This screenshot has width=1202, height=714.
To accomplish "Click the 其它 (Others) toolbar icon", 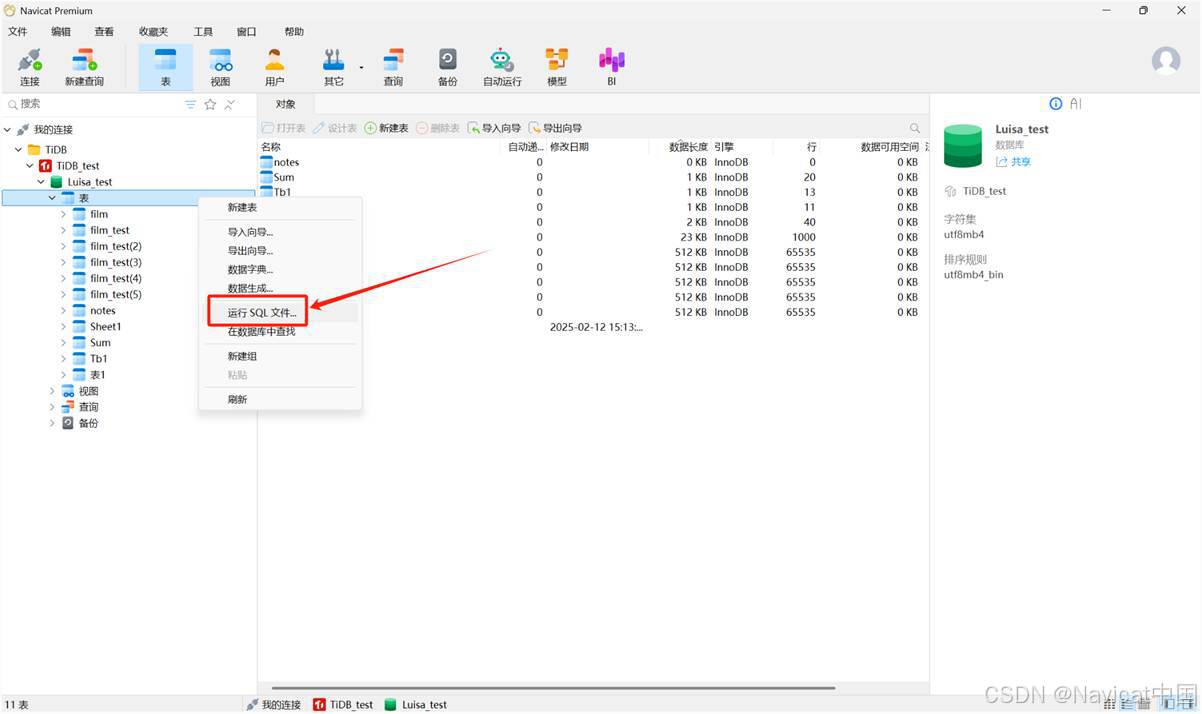I will [x=333, y=67].
